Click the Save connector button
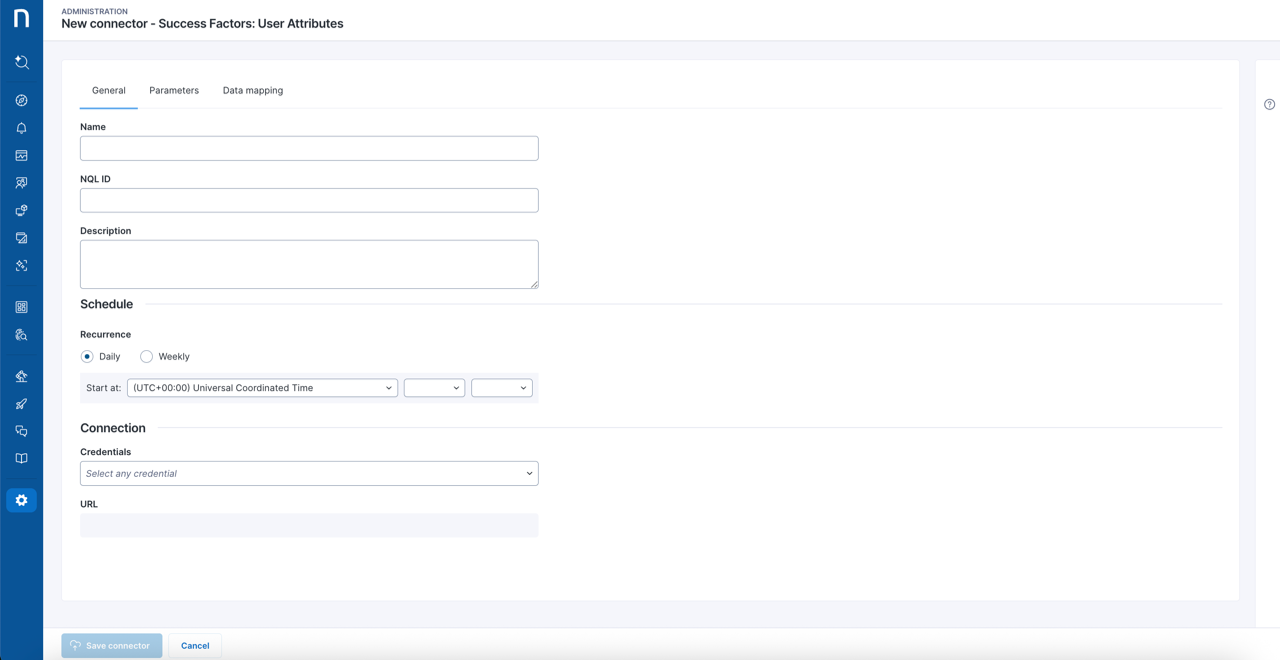This screenshot has width=1280, height=660. 111,646
